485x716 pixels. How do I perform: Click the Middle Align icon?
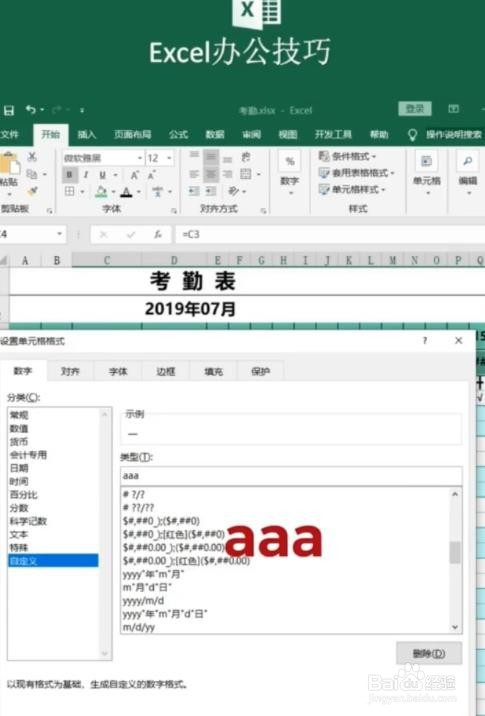click(x=211, y=157)
